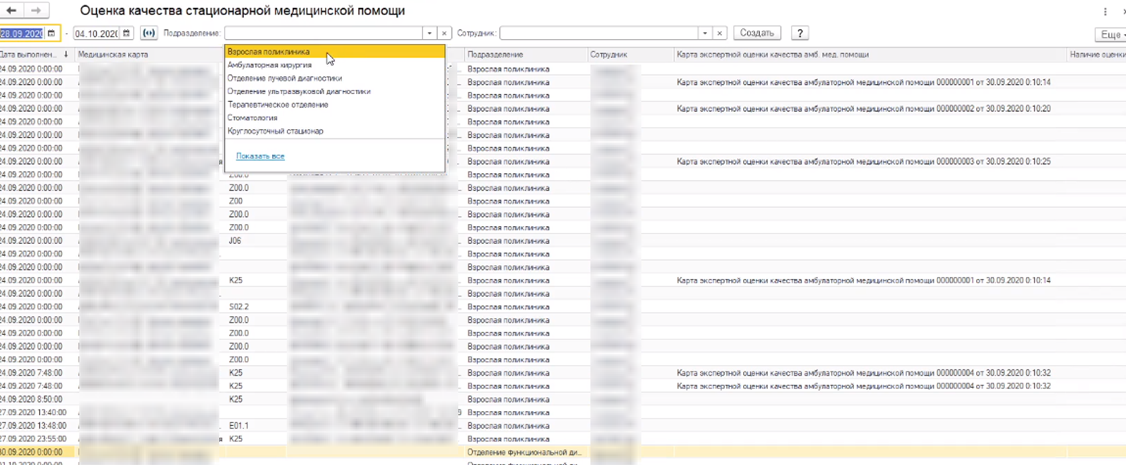Click the Показать все link

pyautogui.click(x=260, y=156)
